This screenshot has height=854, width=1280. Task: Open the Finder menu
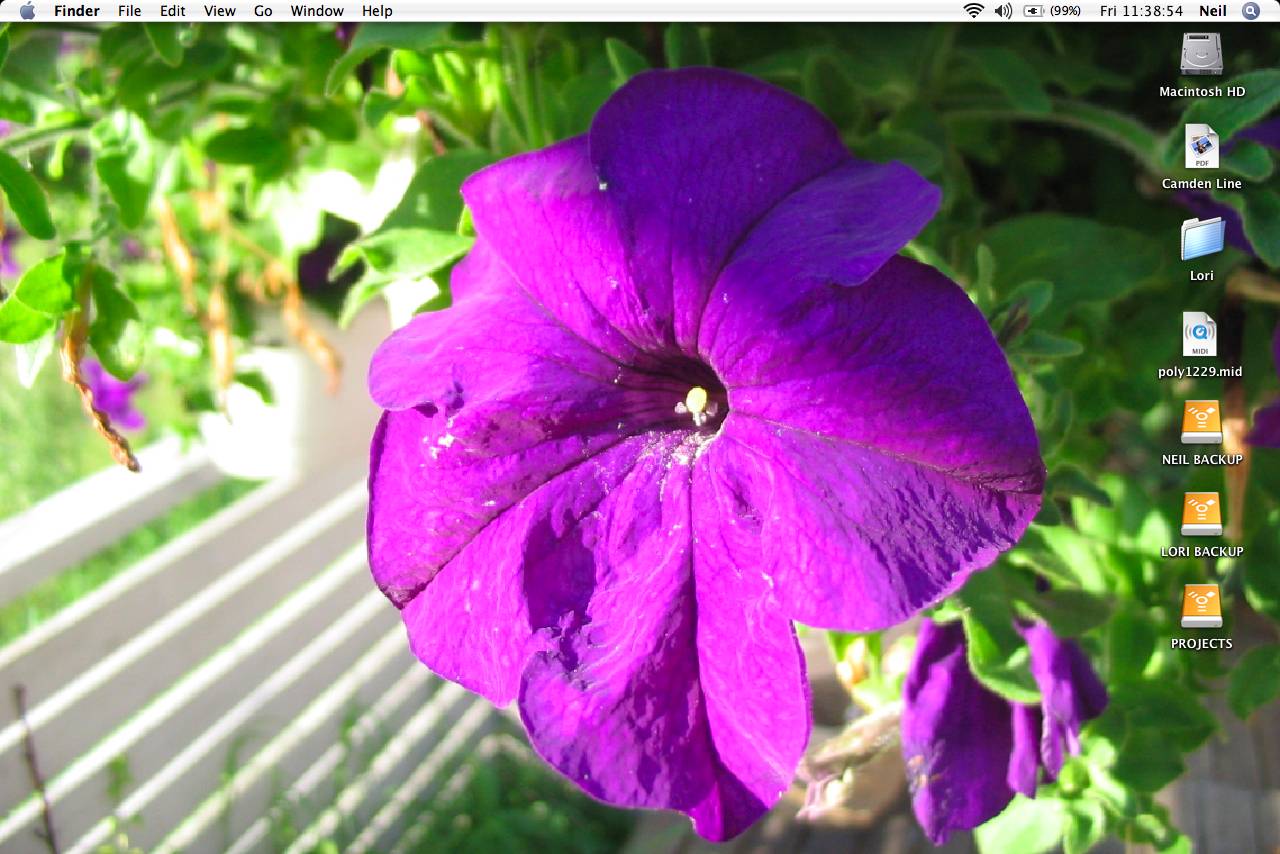(x=77, y=11)
